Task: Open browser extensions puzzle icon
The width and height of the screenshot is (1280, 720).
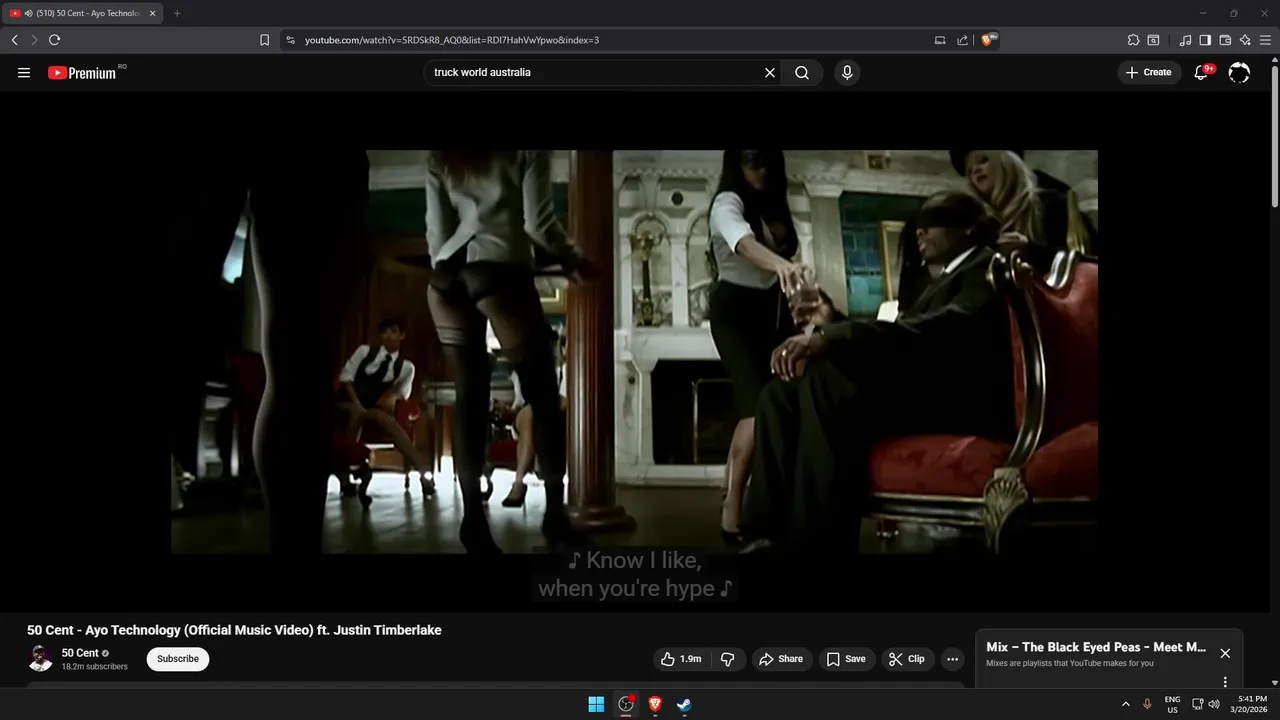Action: coord(1133,40)
